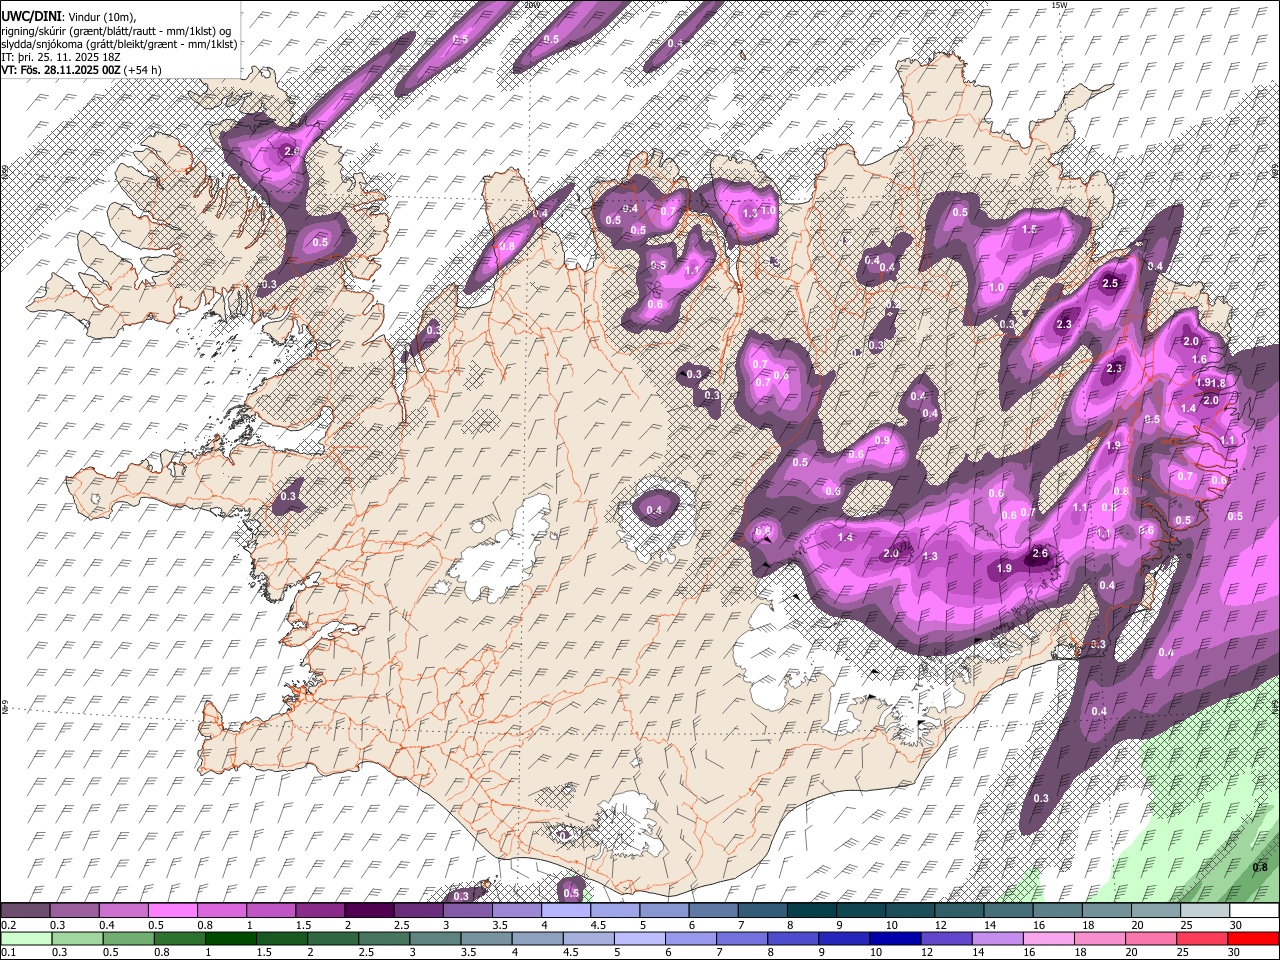Click the '1.91.8' overlapping value label
This screenshot has height=960, width=1280.
point(1211,383)
